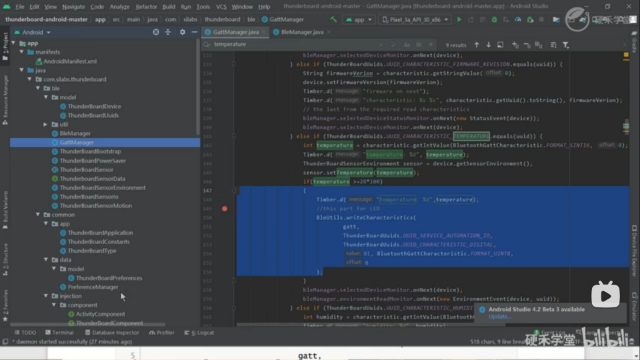Open the Logcat tool window
This screenshot has height=360, width=640.
click(199, 333)
